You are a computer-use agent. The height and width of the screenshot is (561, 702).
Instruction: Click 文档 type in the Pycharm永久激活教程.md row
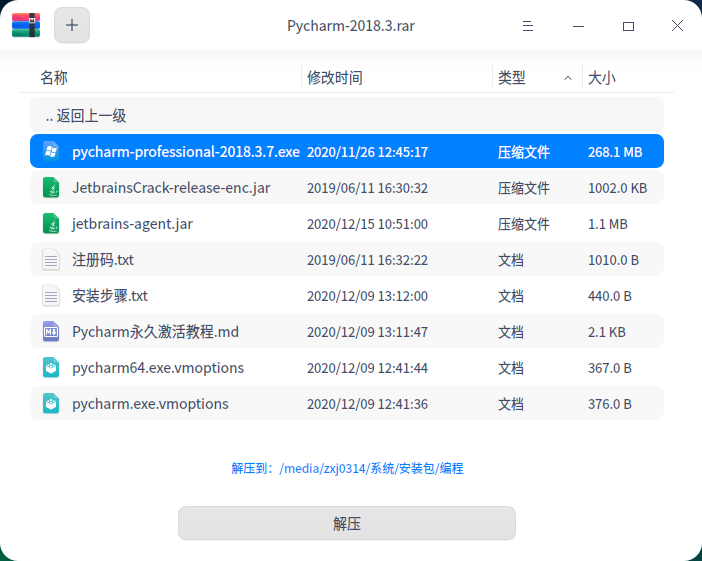click(x=511, y=332)
